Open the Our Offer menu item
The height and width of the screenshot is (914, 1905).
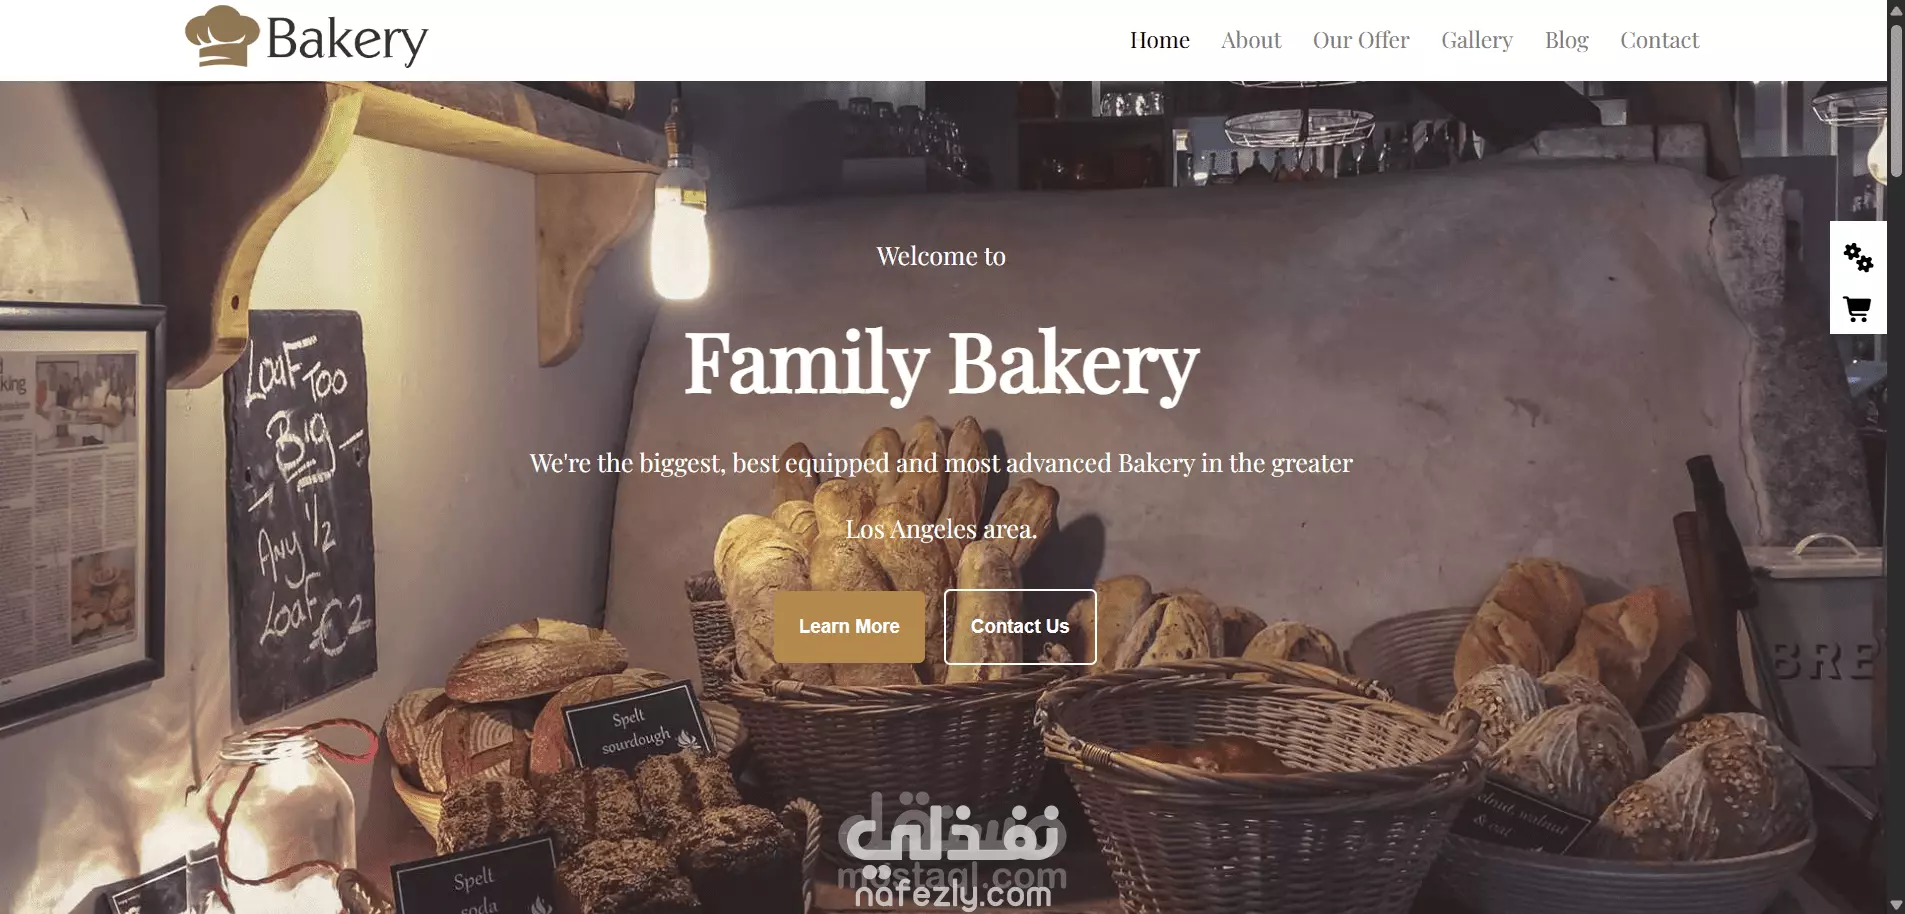point(1361,40)
